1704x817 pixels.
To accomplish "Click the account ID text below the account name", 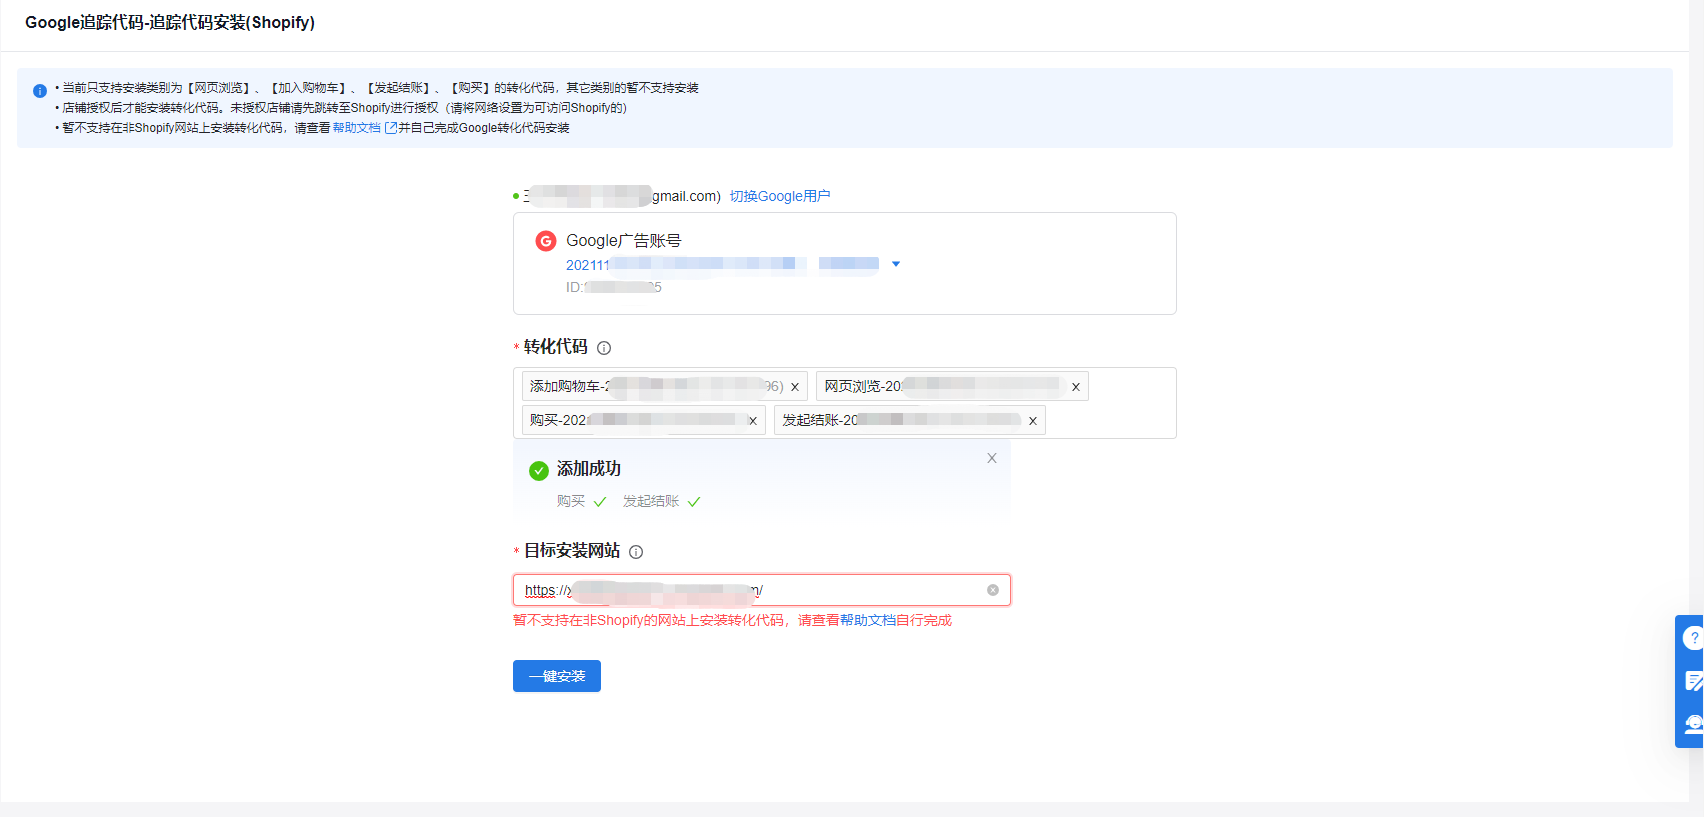I will 614,287.
